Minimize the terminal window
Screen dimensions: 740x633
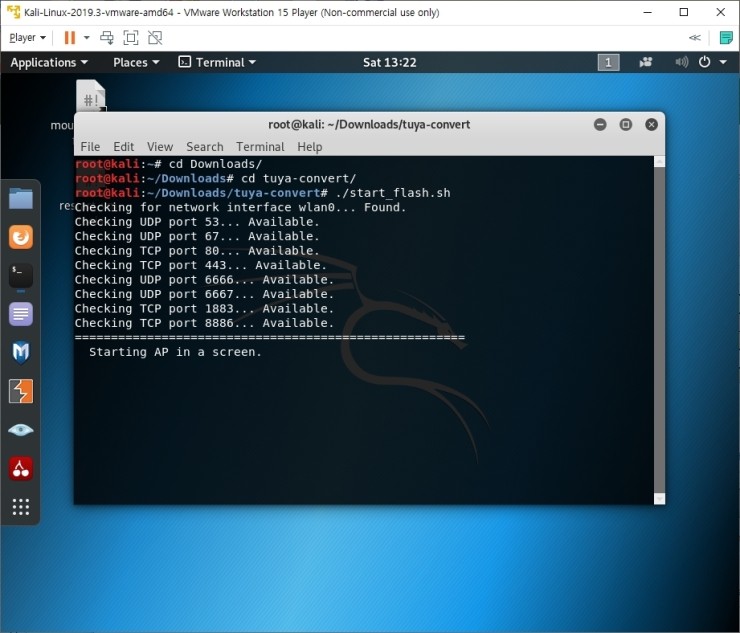pos(600,125)
